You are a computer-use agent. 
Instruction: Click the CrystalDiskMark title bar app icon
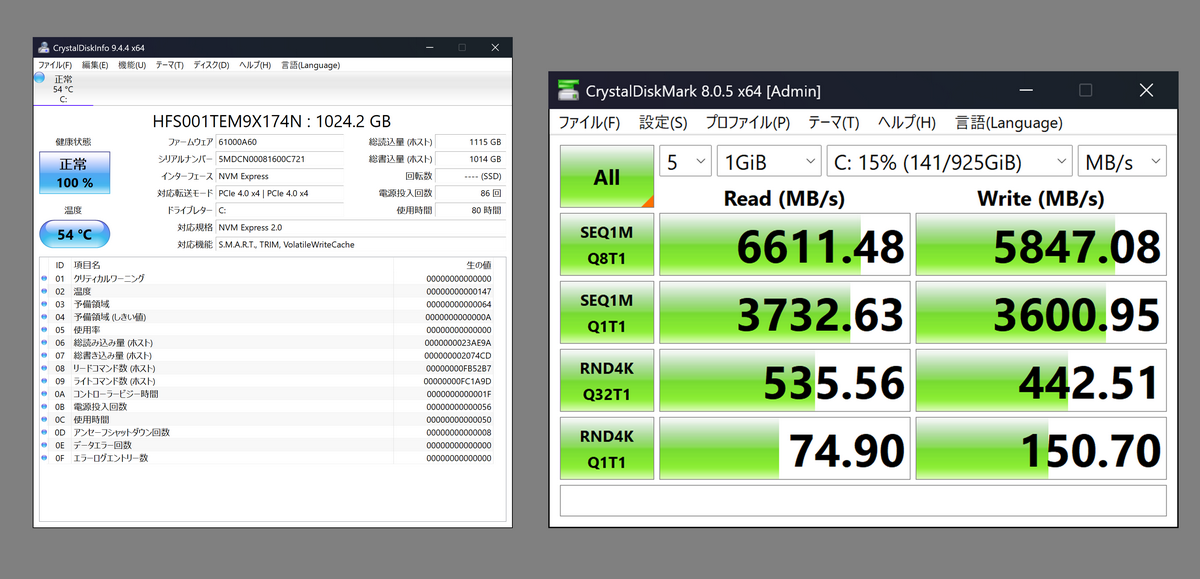coord(568,91)
